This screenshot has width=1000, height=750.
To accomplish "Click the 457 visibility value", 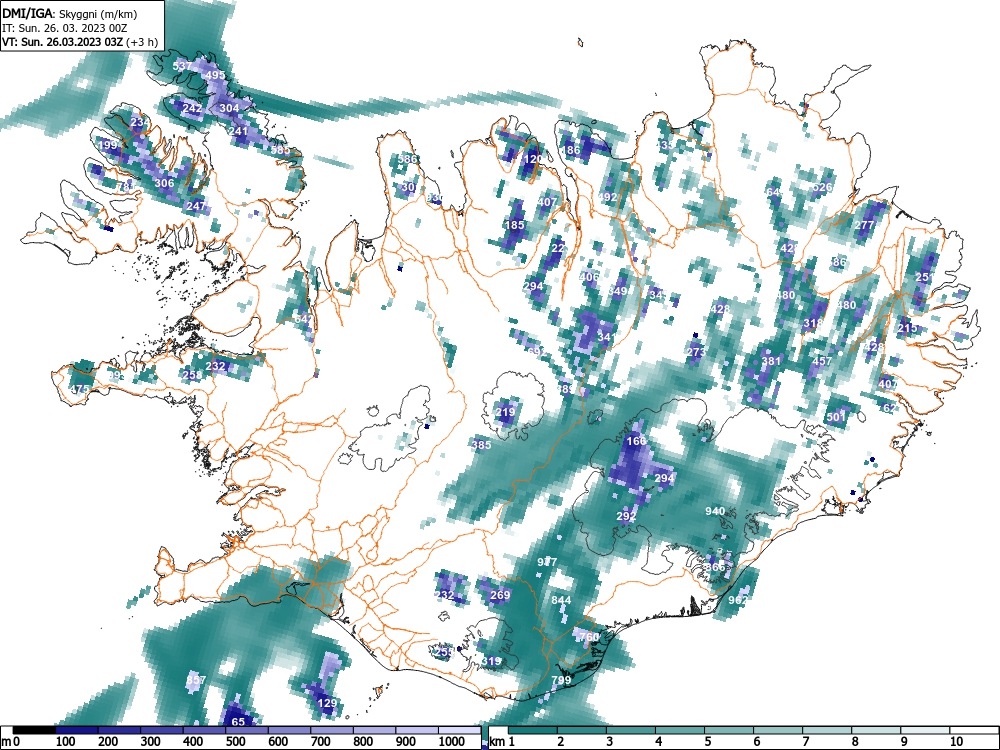I will coord(821,361).
